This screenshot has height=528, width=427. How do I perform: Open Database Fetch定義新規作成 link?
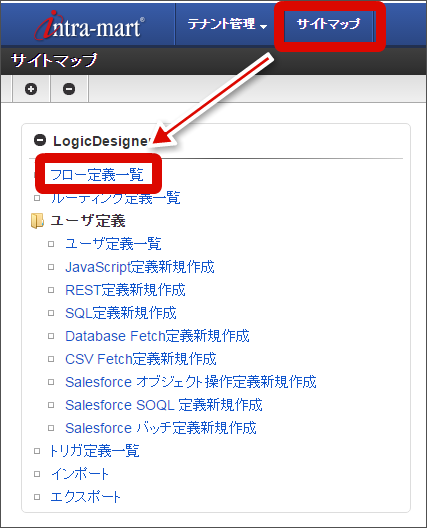click(157, 336)
